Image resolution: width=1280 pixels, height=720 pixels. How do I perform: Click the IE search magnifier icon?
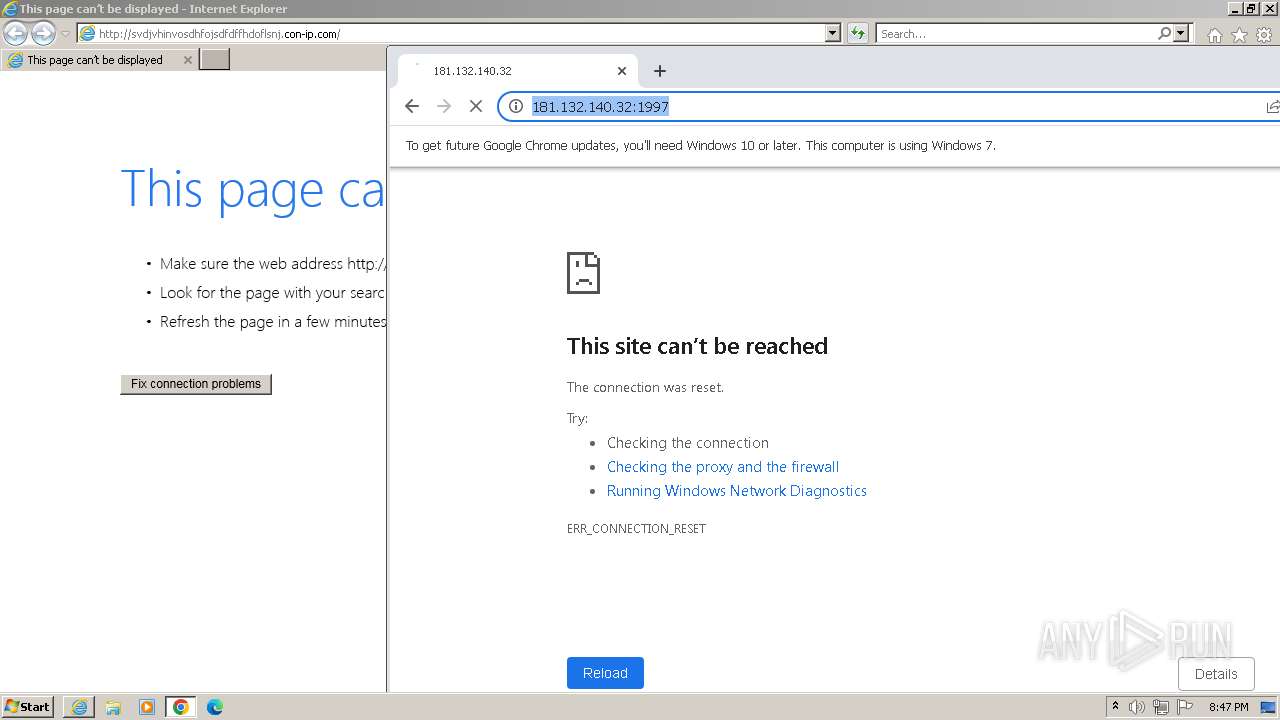(1164, 33)
